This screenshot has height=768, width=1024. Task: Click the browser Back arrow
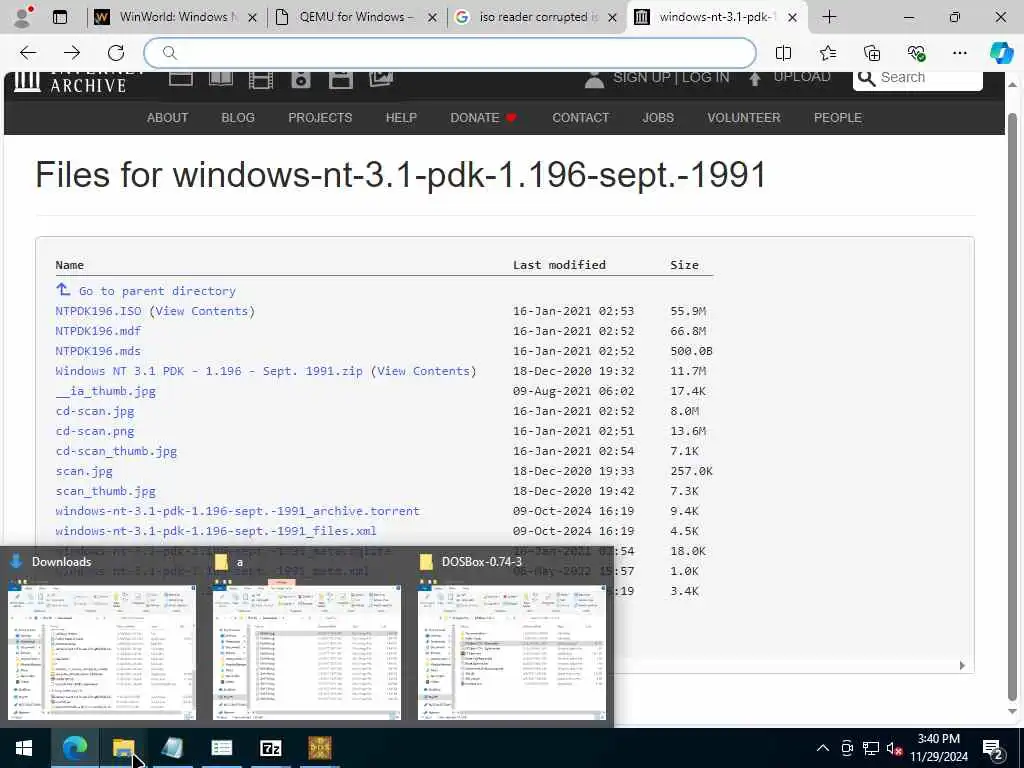click(x=28, y=53)
